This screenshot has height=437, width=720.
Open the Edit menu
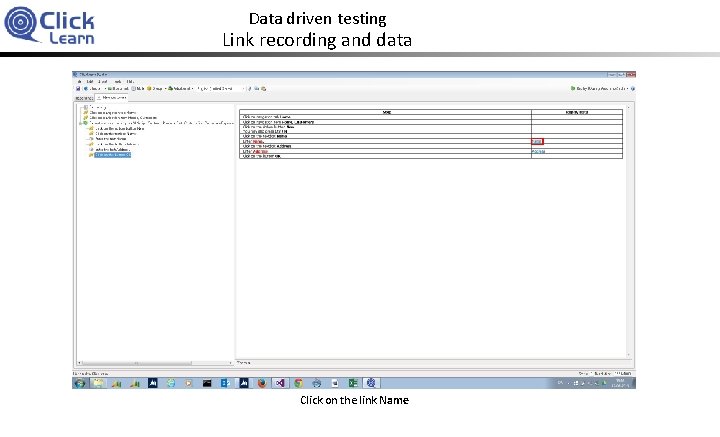[90, 82]
